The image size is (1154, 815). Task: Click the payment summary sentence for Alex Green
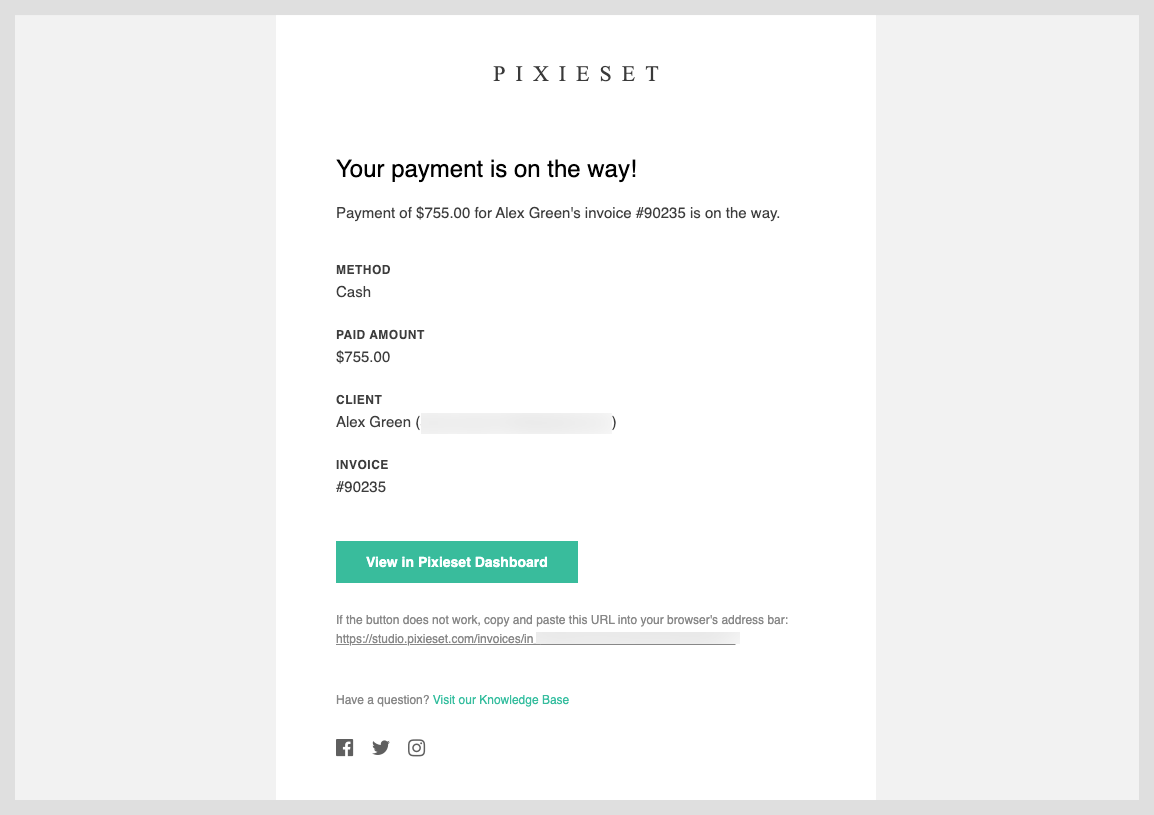(558, 213)
